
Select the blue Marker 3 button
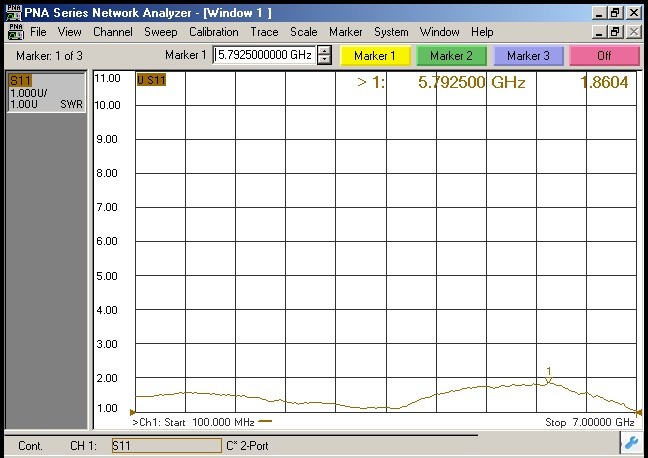pos(529,56)
